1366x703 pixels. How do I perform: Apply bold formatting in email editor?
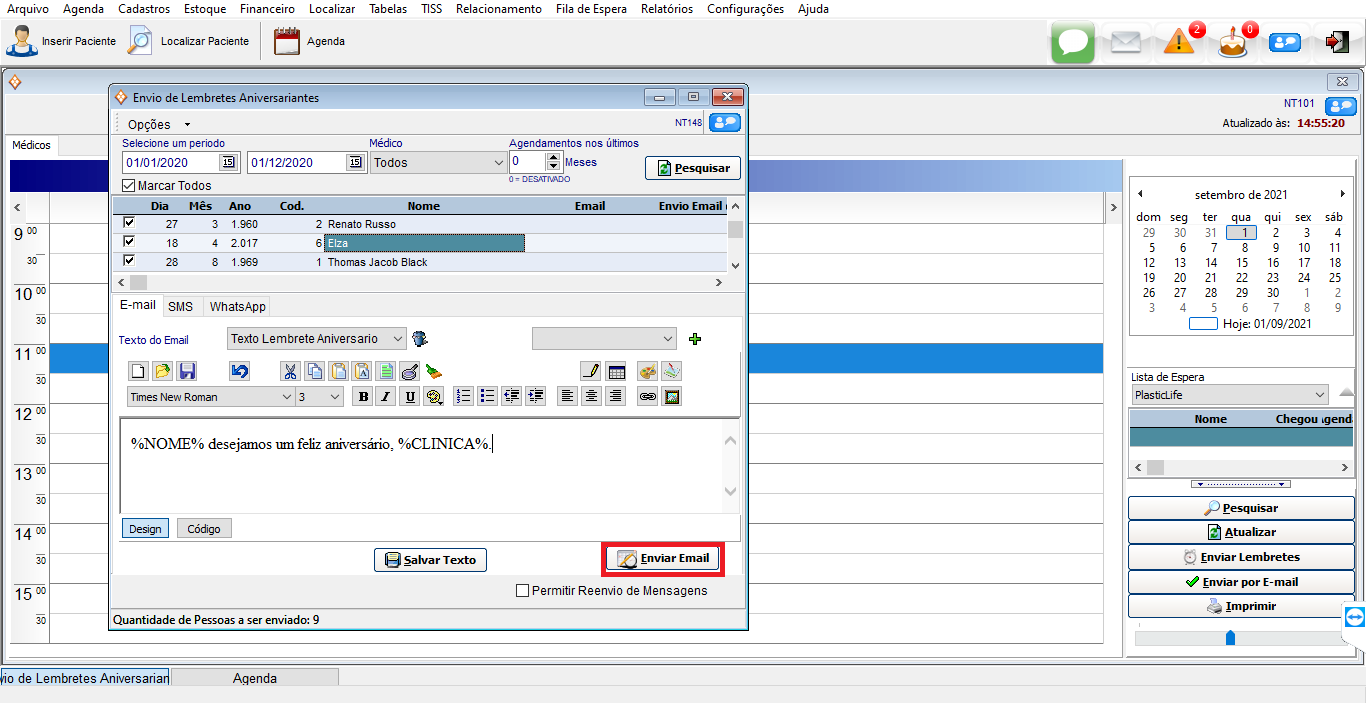[362, 397]
